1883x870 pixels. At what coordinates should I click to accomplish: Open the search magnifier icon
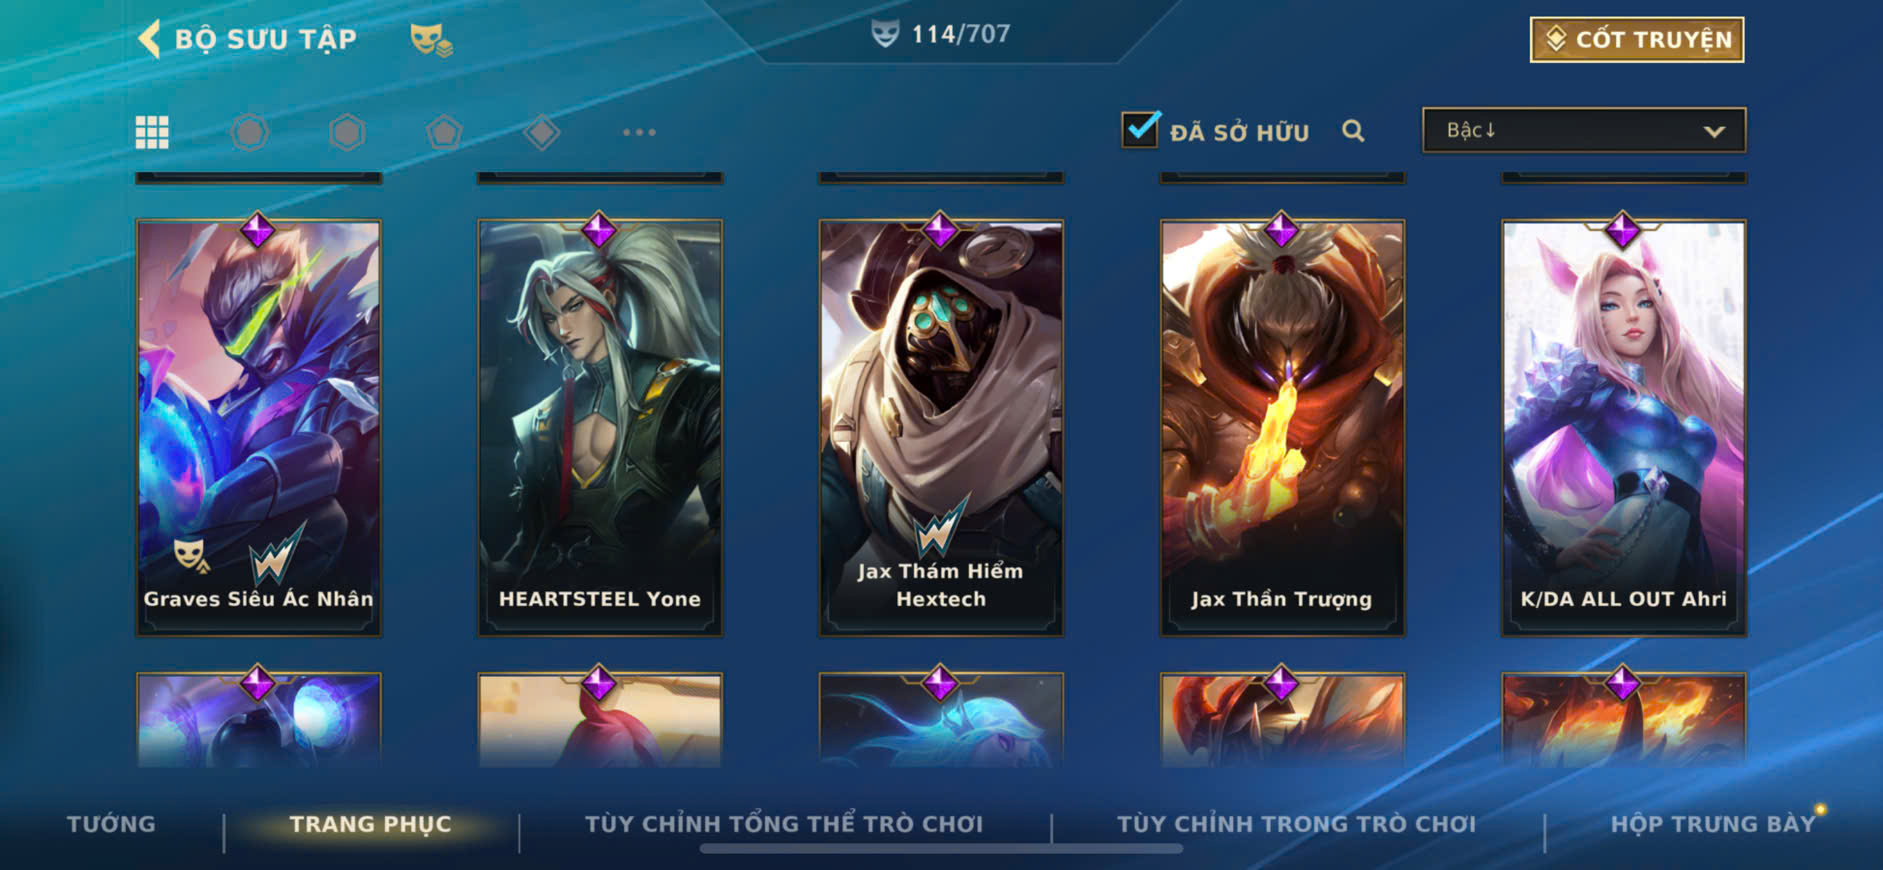1353,131
